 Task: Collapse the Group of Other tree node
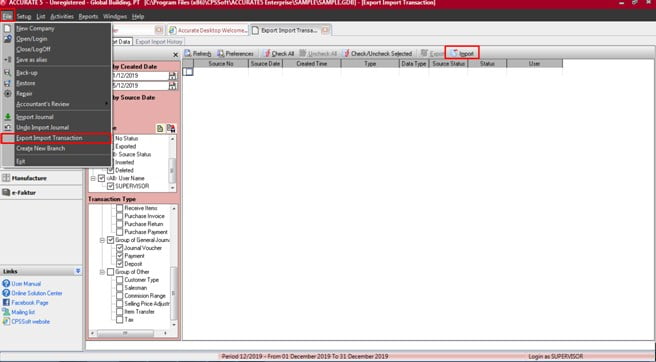coord(102,272)
